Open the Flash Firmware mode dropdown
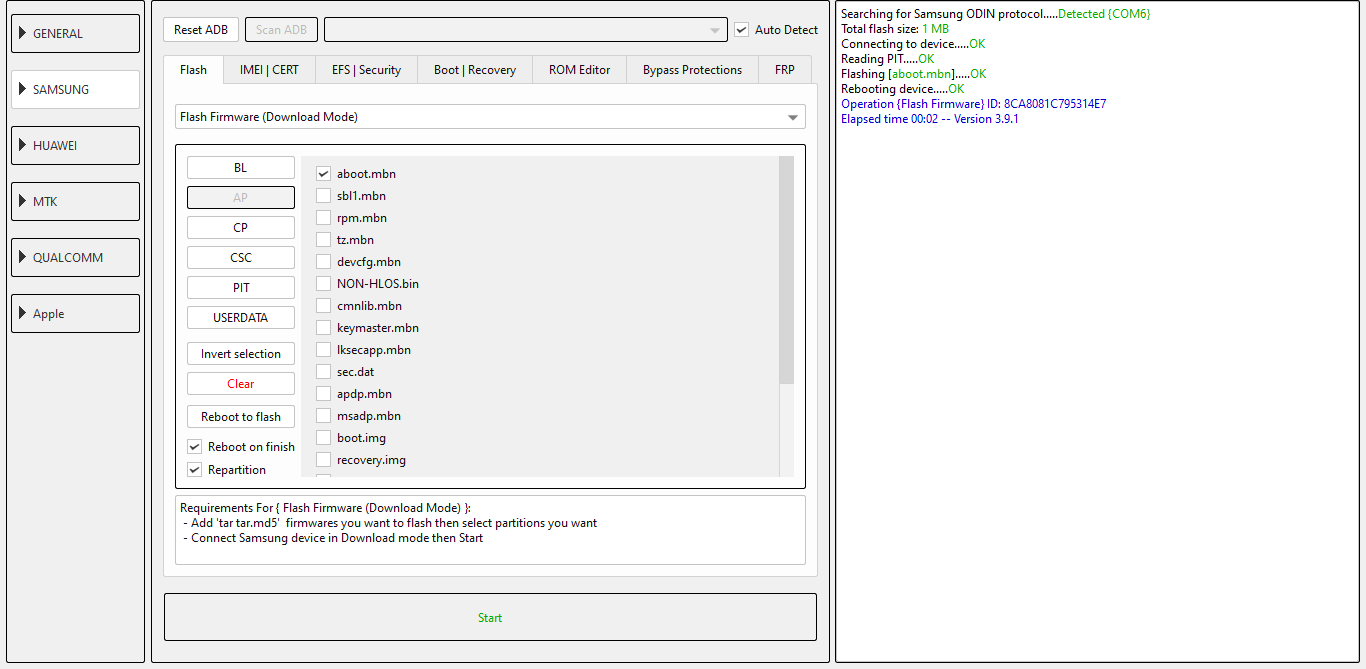The height and width of the screenshot is (669, 1366). tap(490, 117)
